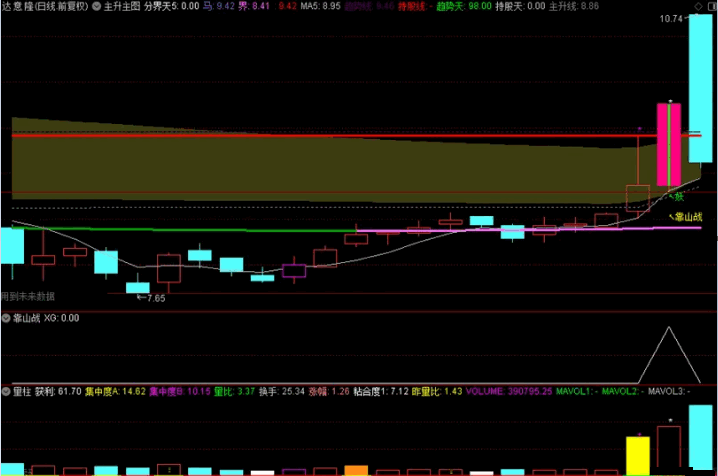Screen dimensions: 718x476
Task: Click the 趋势天: 98.00 readout
Action: (464, 6)
